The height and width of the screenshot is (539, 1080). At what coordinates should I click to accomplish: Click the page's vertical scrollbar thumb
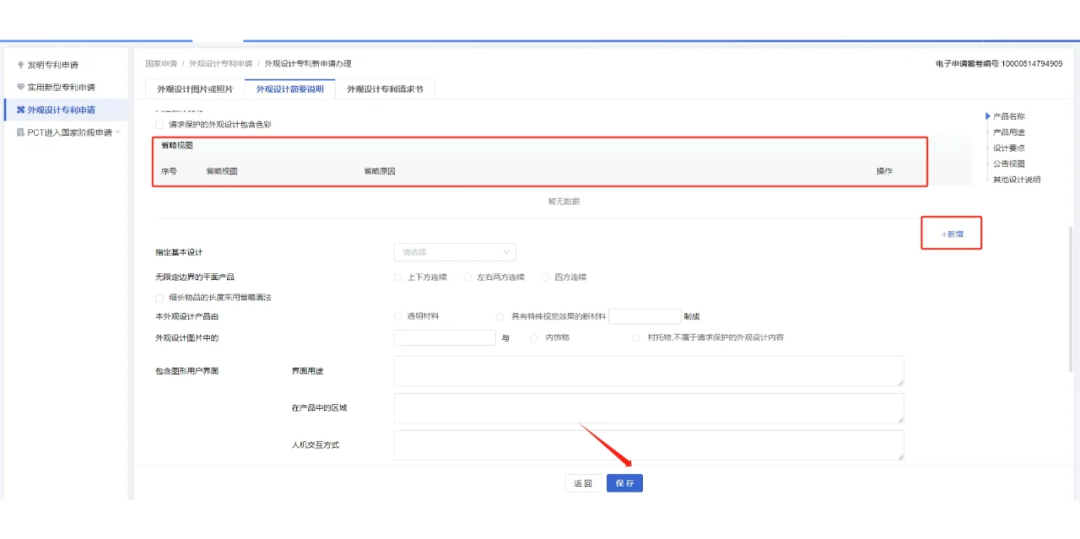(x=1070, y=299)
